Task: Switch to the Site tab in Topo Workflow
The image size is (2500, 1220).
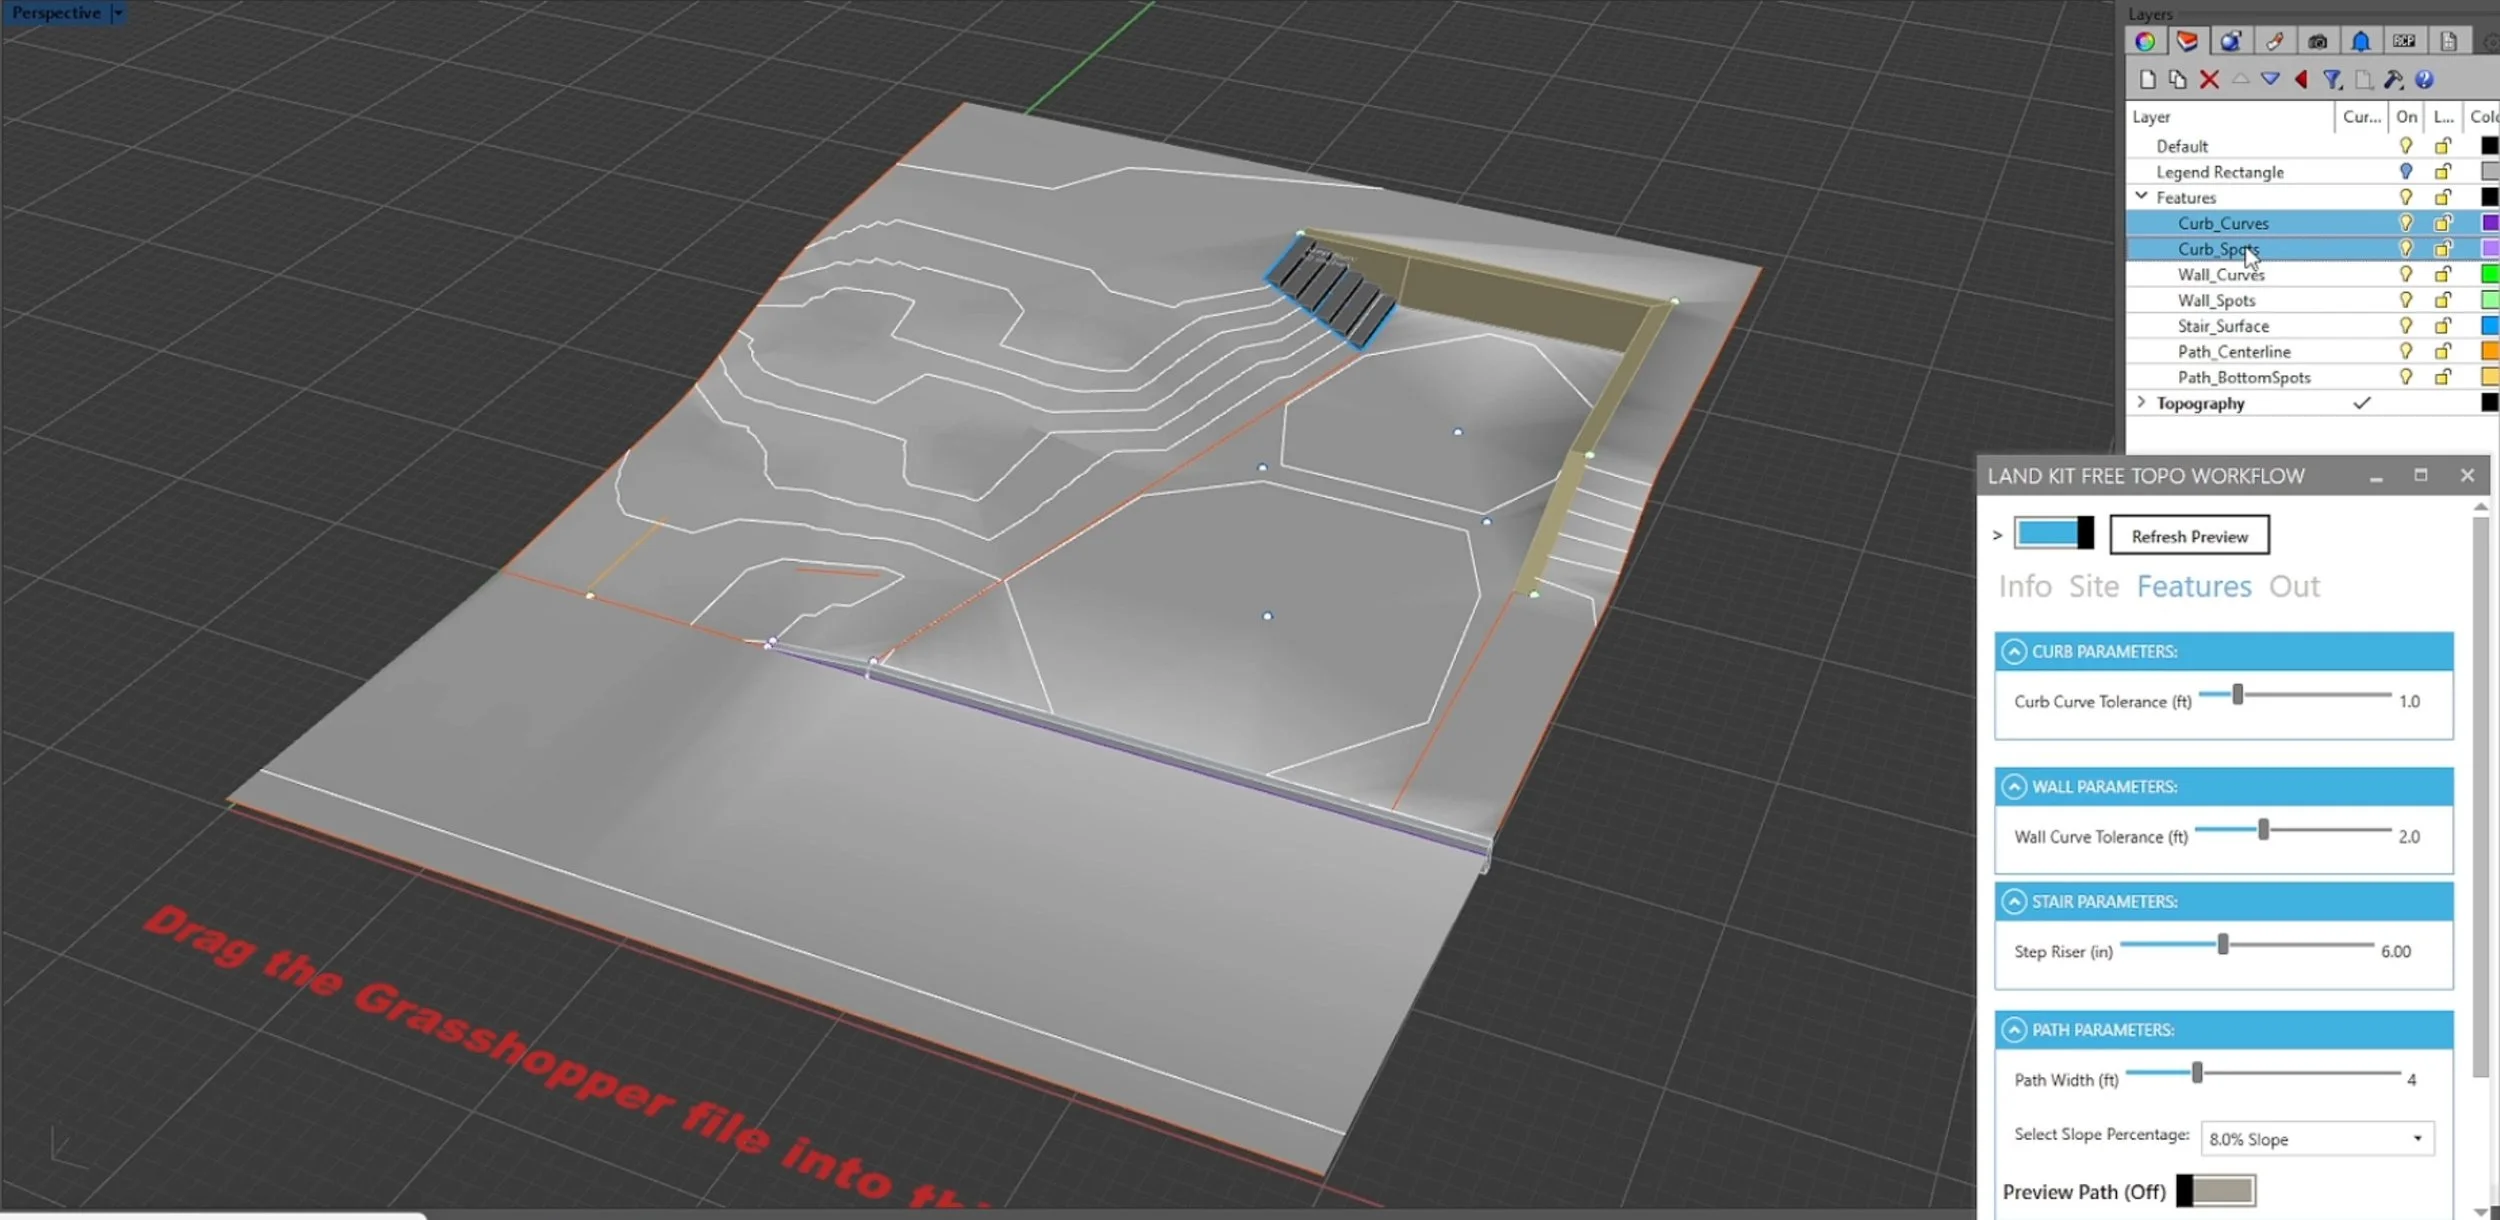Action: 2093,586
